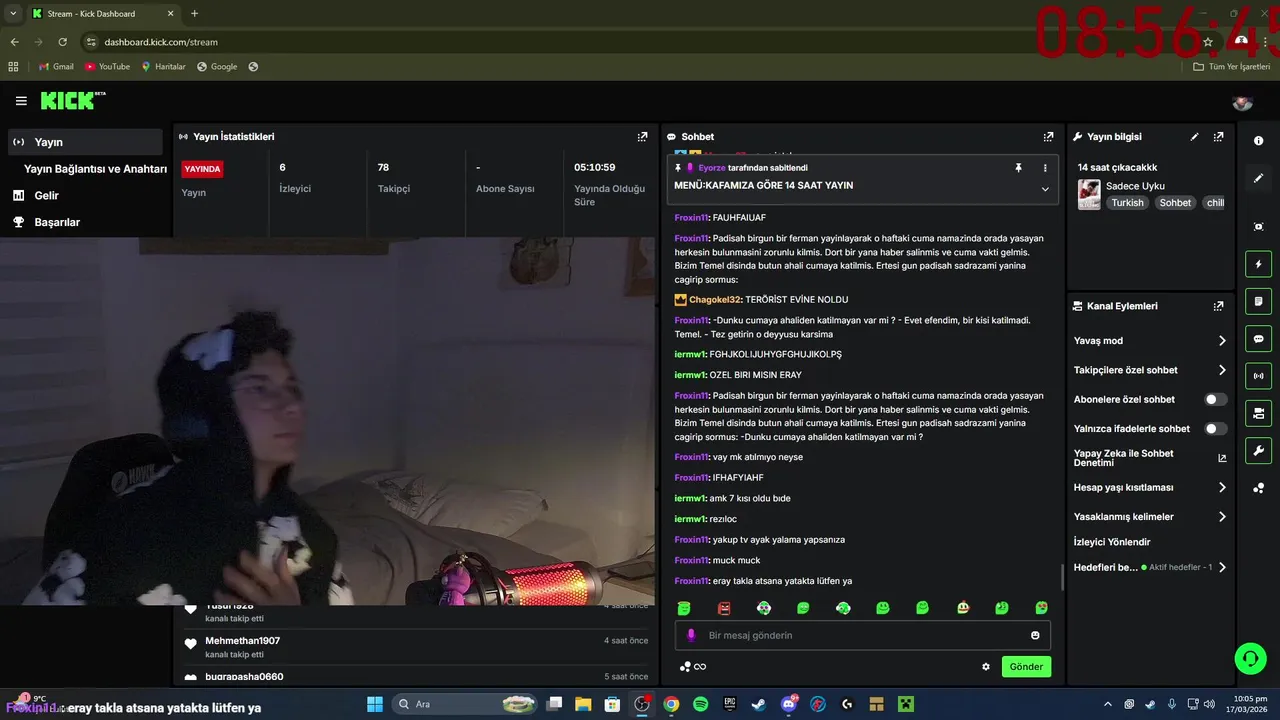Click the Sohbet tag chip
1280x720 pixels.
point(1175,202)
